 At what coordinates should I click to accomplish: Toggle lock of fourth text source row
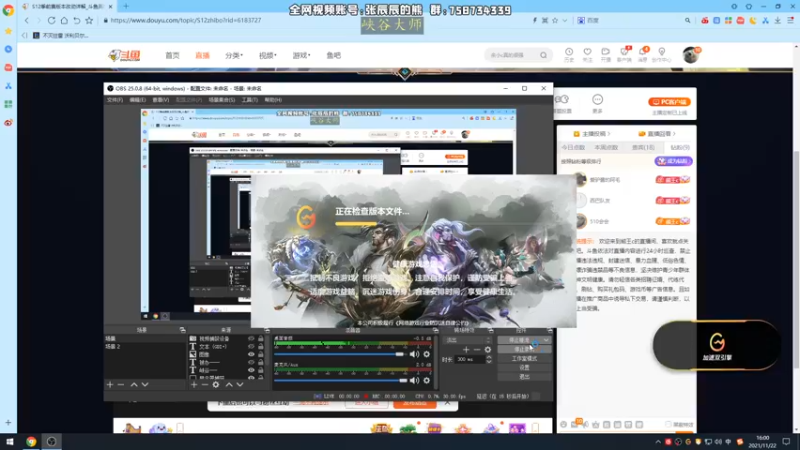[261, 362]
